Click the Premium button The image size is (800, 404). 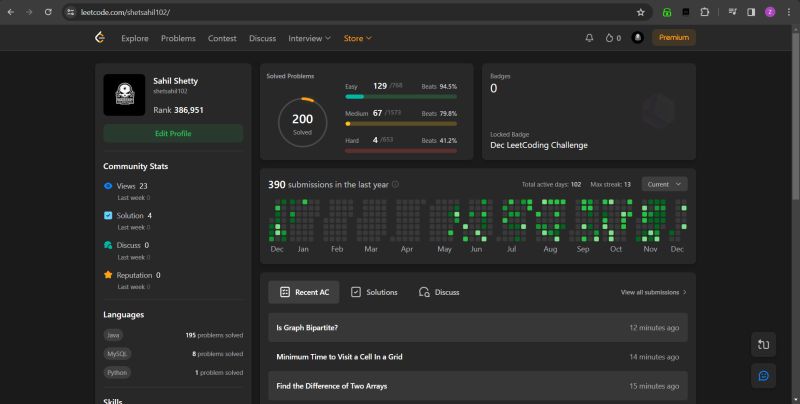(673, 37)
